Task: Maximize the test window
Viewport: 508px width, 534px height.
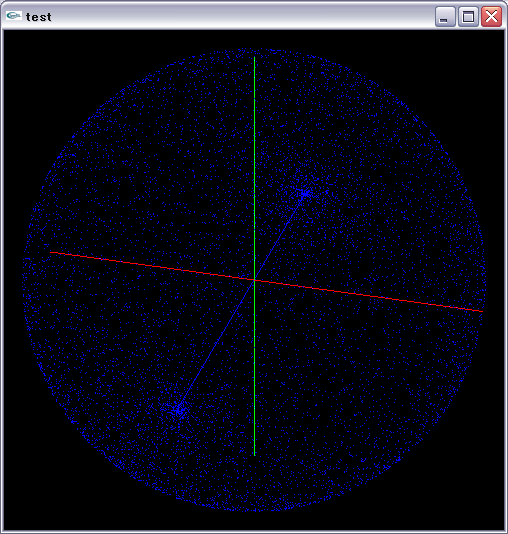Action: click(x=468, y=16)
